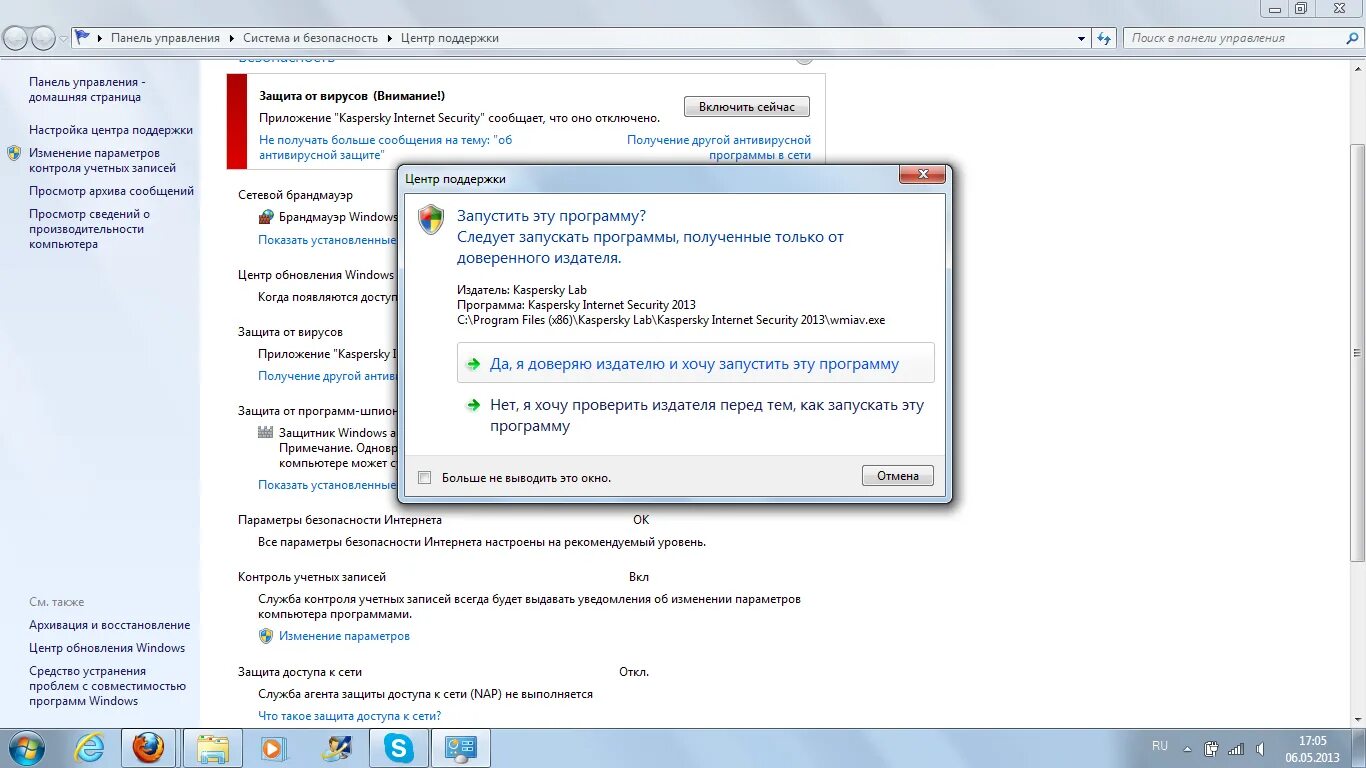Click the RU language indicator
The height and width of the screenshot is (768, 1366).
pos(1160,746)
